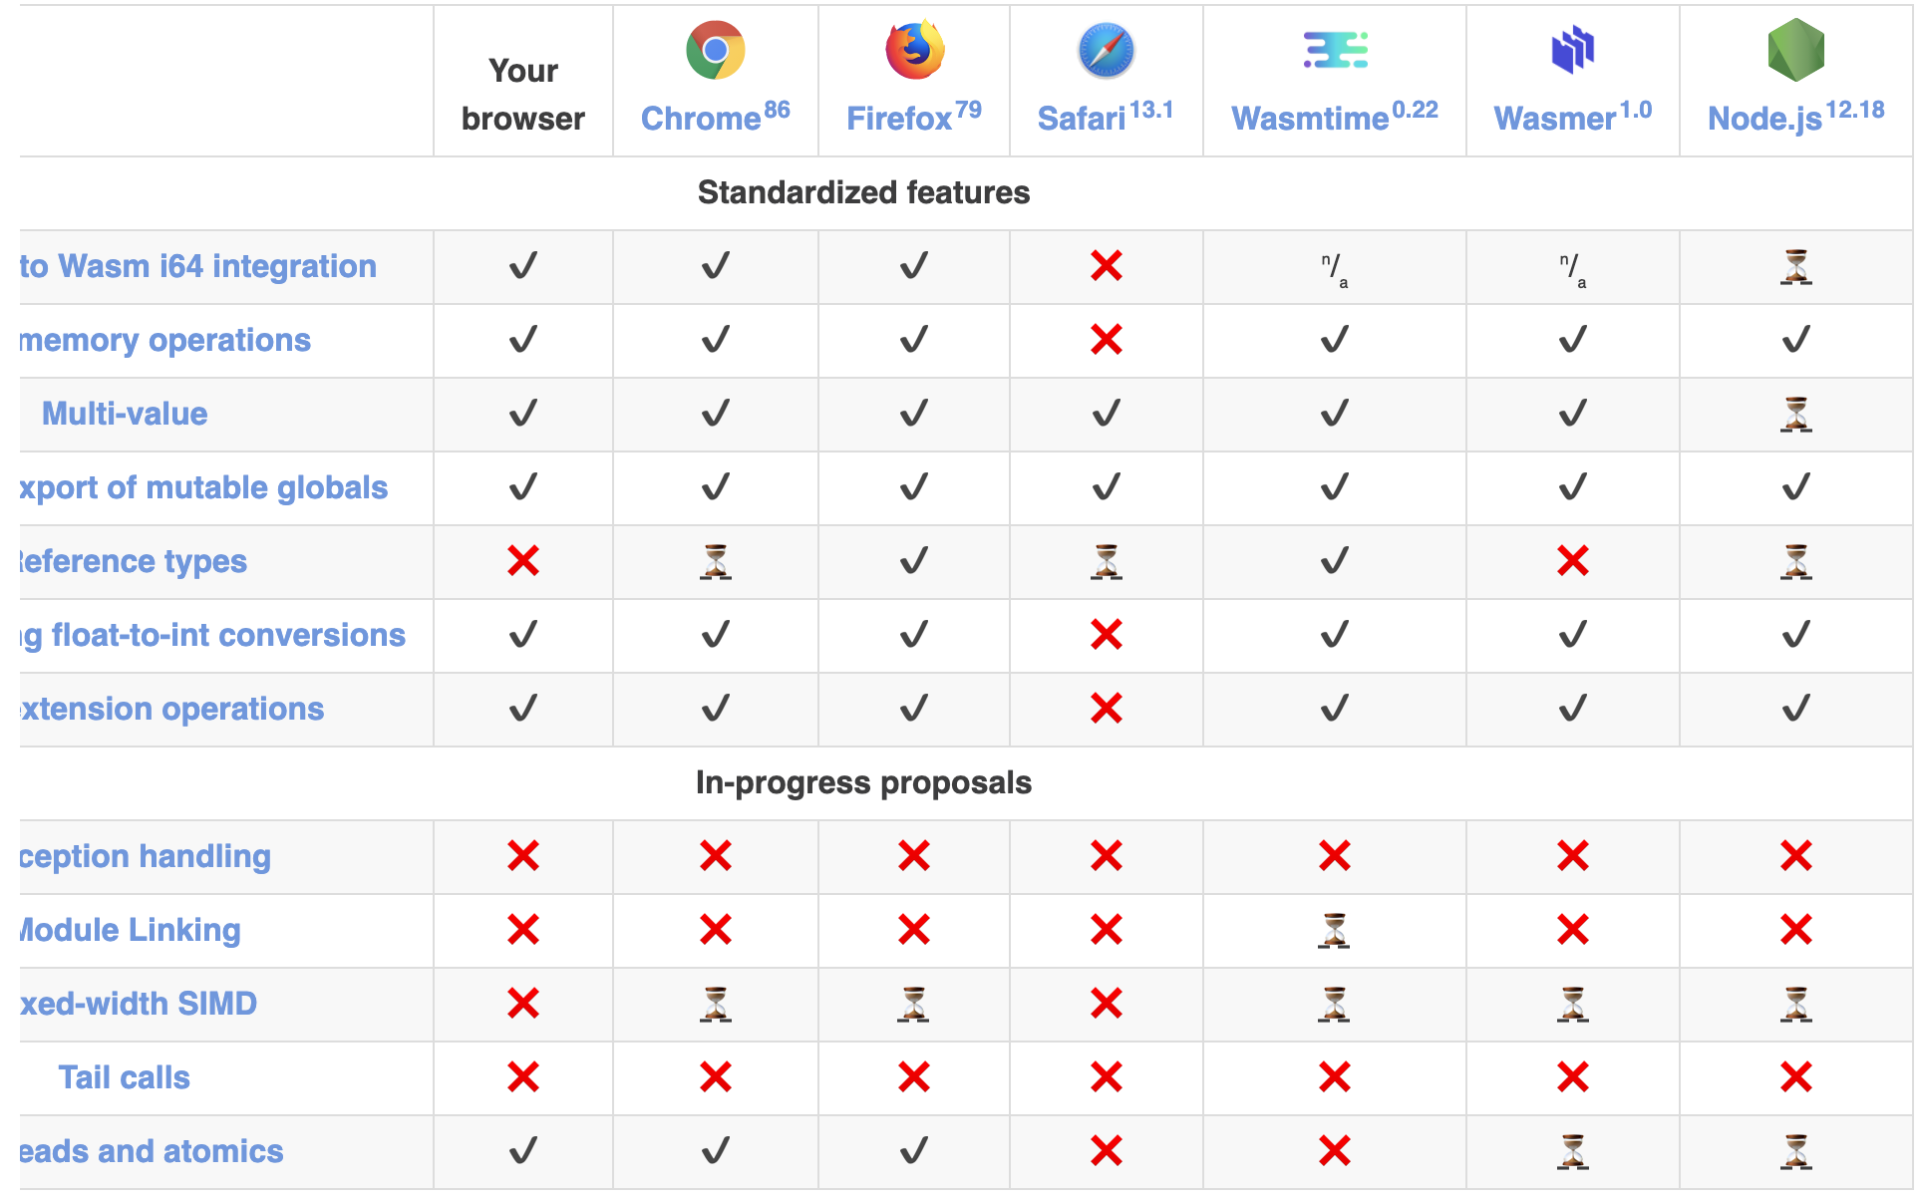
Task: Open the Wasmtime 0.22 header link
Action: click(1335, 117)
